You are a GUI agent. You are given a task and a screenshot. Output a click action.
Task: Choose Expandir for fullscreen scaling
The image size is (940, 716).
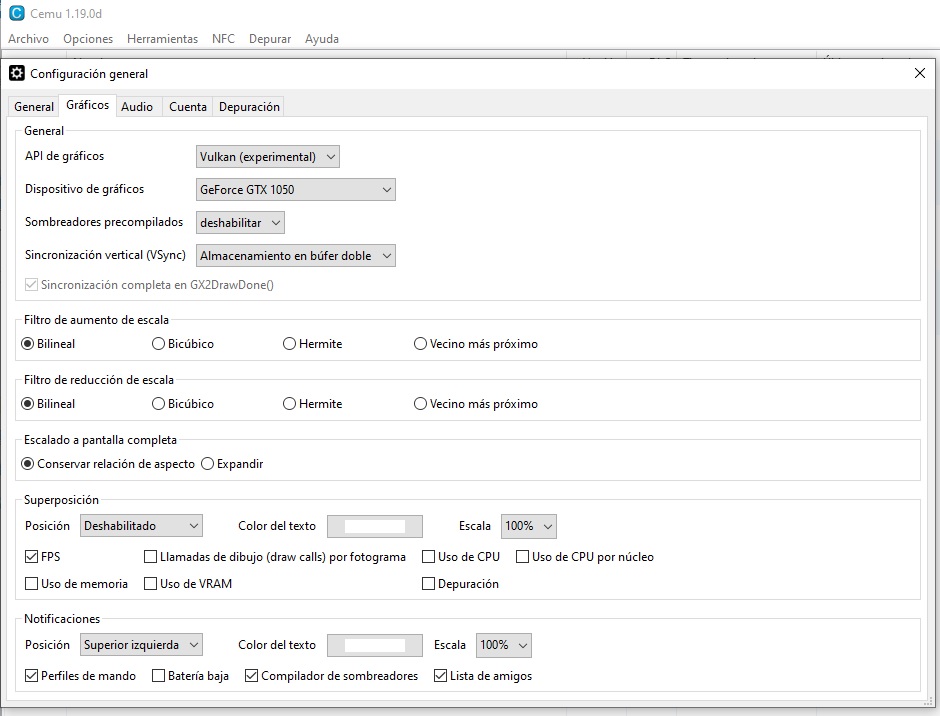pyautogui.click(x=208, y=464)
